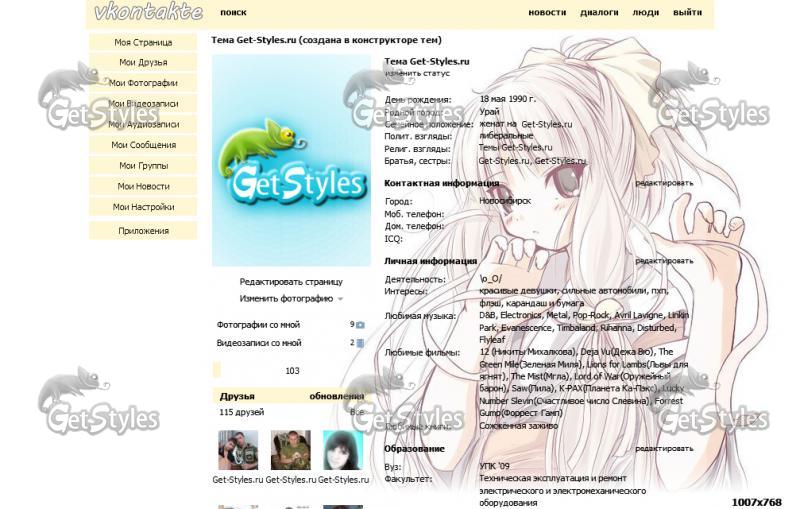Click the rating bar showing 103

pyautogui.click(x=291, y=371)
